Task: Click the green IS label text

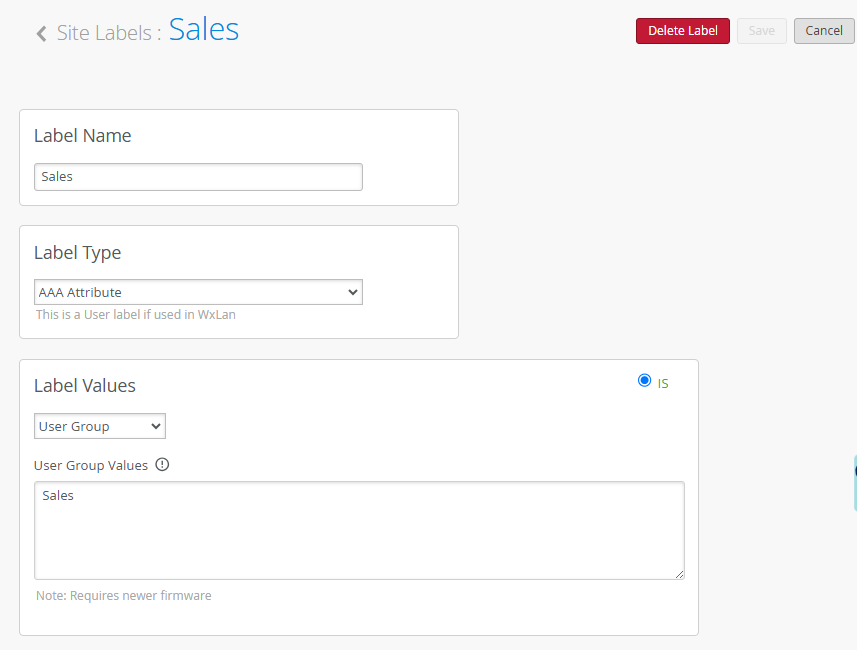Action: [x=663, y=384]
